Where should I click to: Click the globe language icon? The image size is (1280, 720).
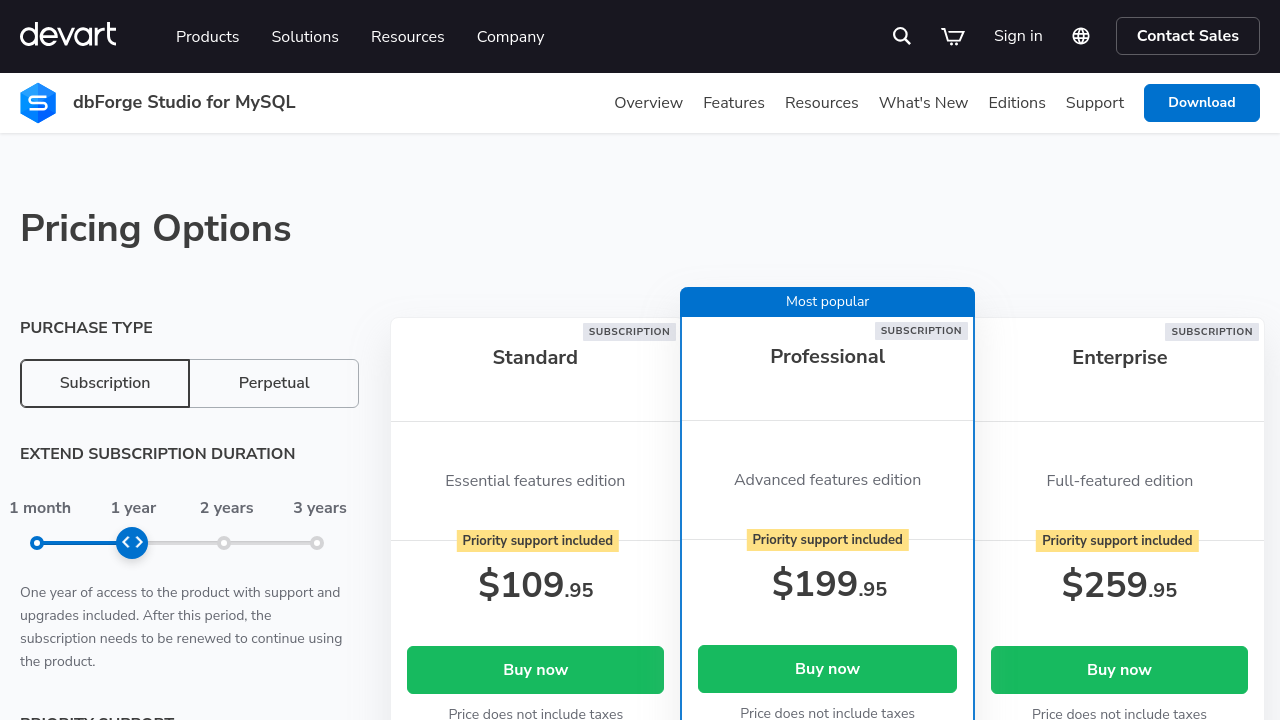pos(1080,36)
